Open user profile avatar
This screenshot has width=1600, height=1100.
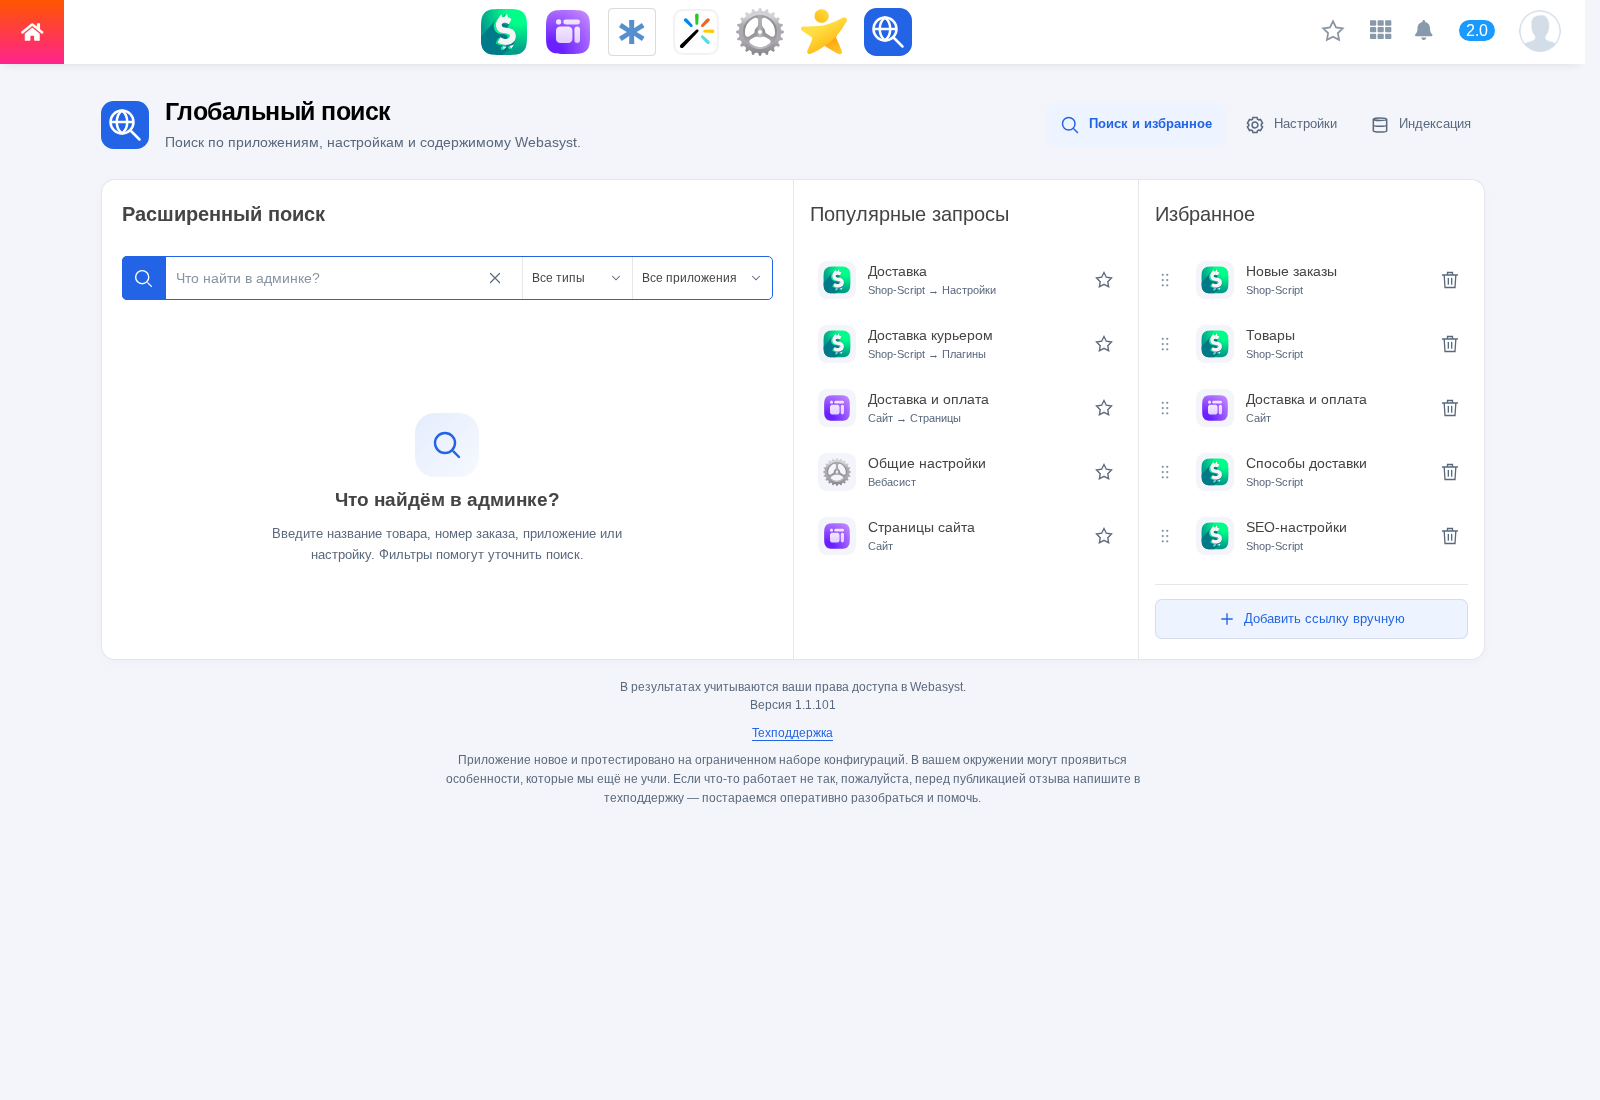click(x=1540, y=31)
